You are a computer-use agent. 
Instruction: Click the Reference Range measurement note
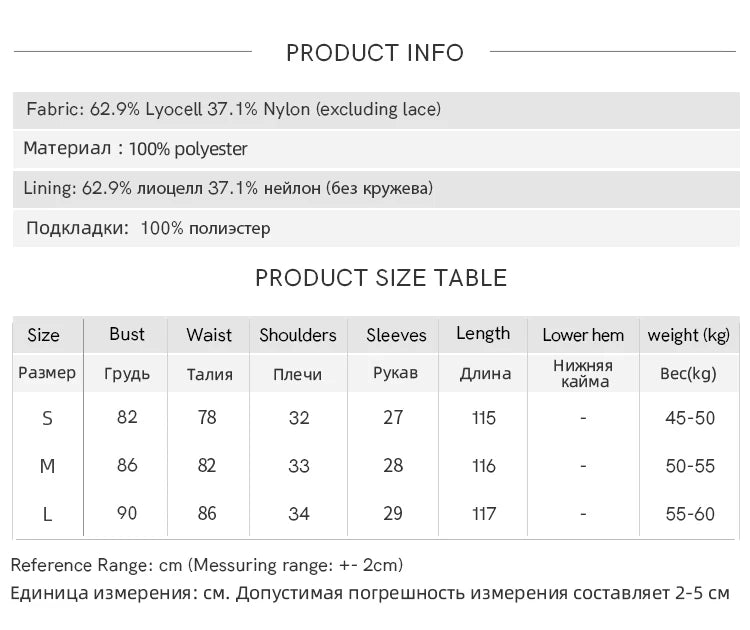click(207, 565)
